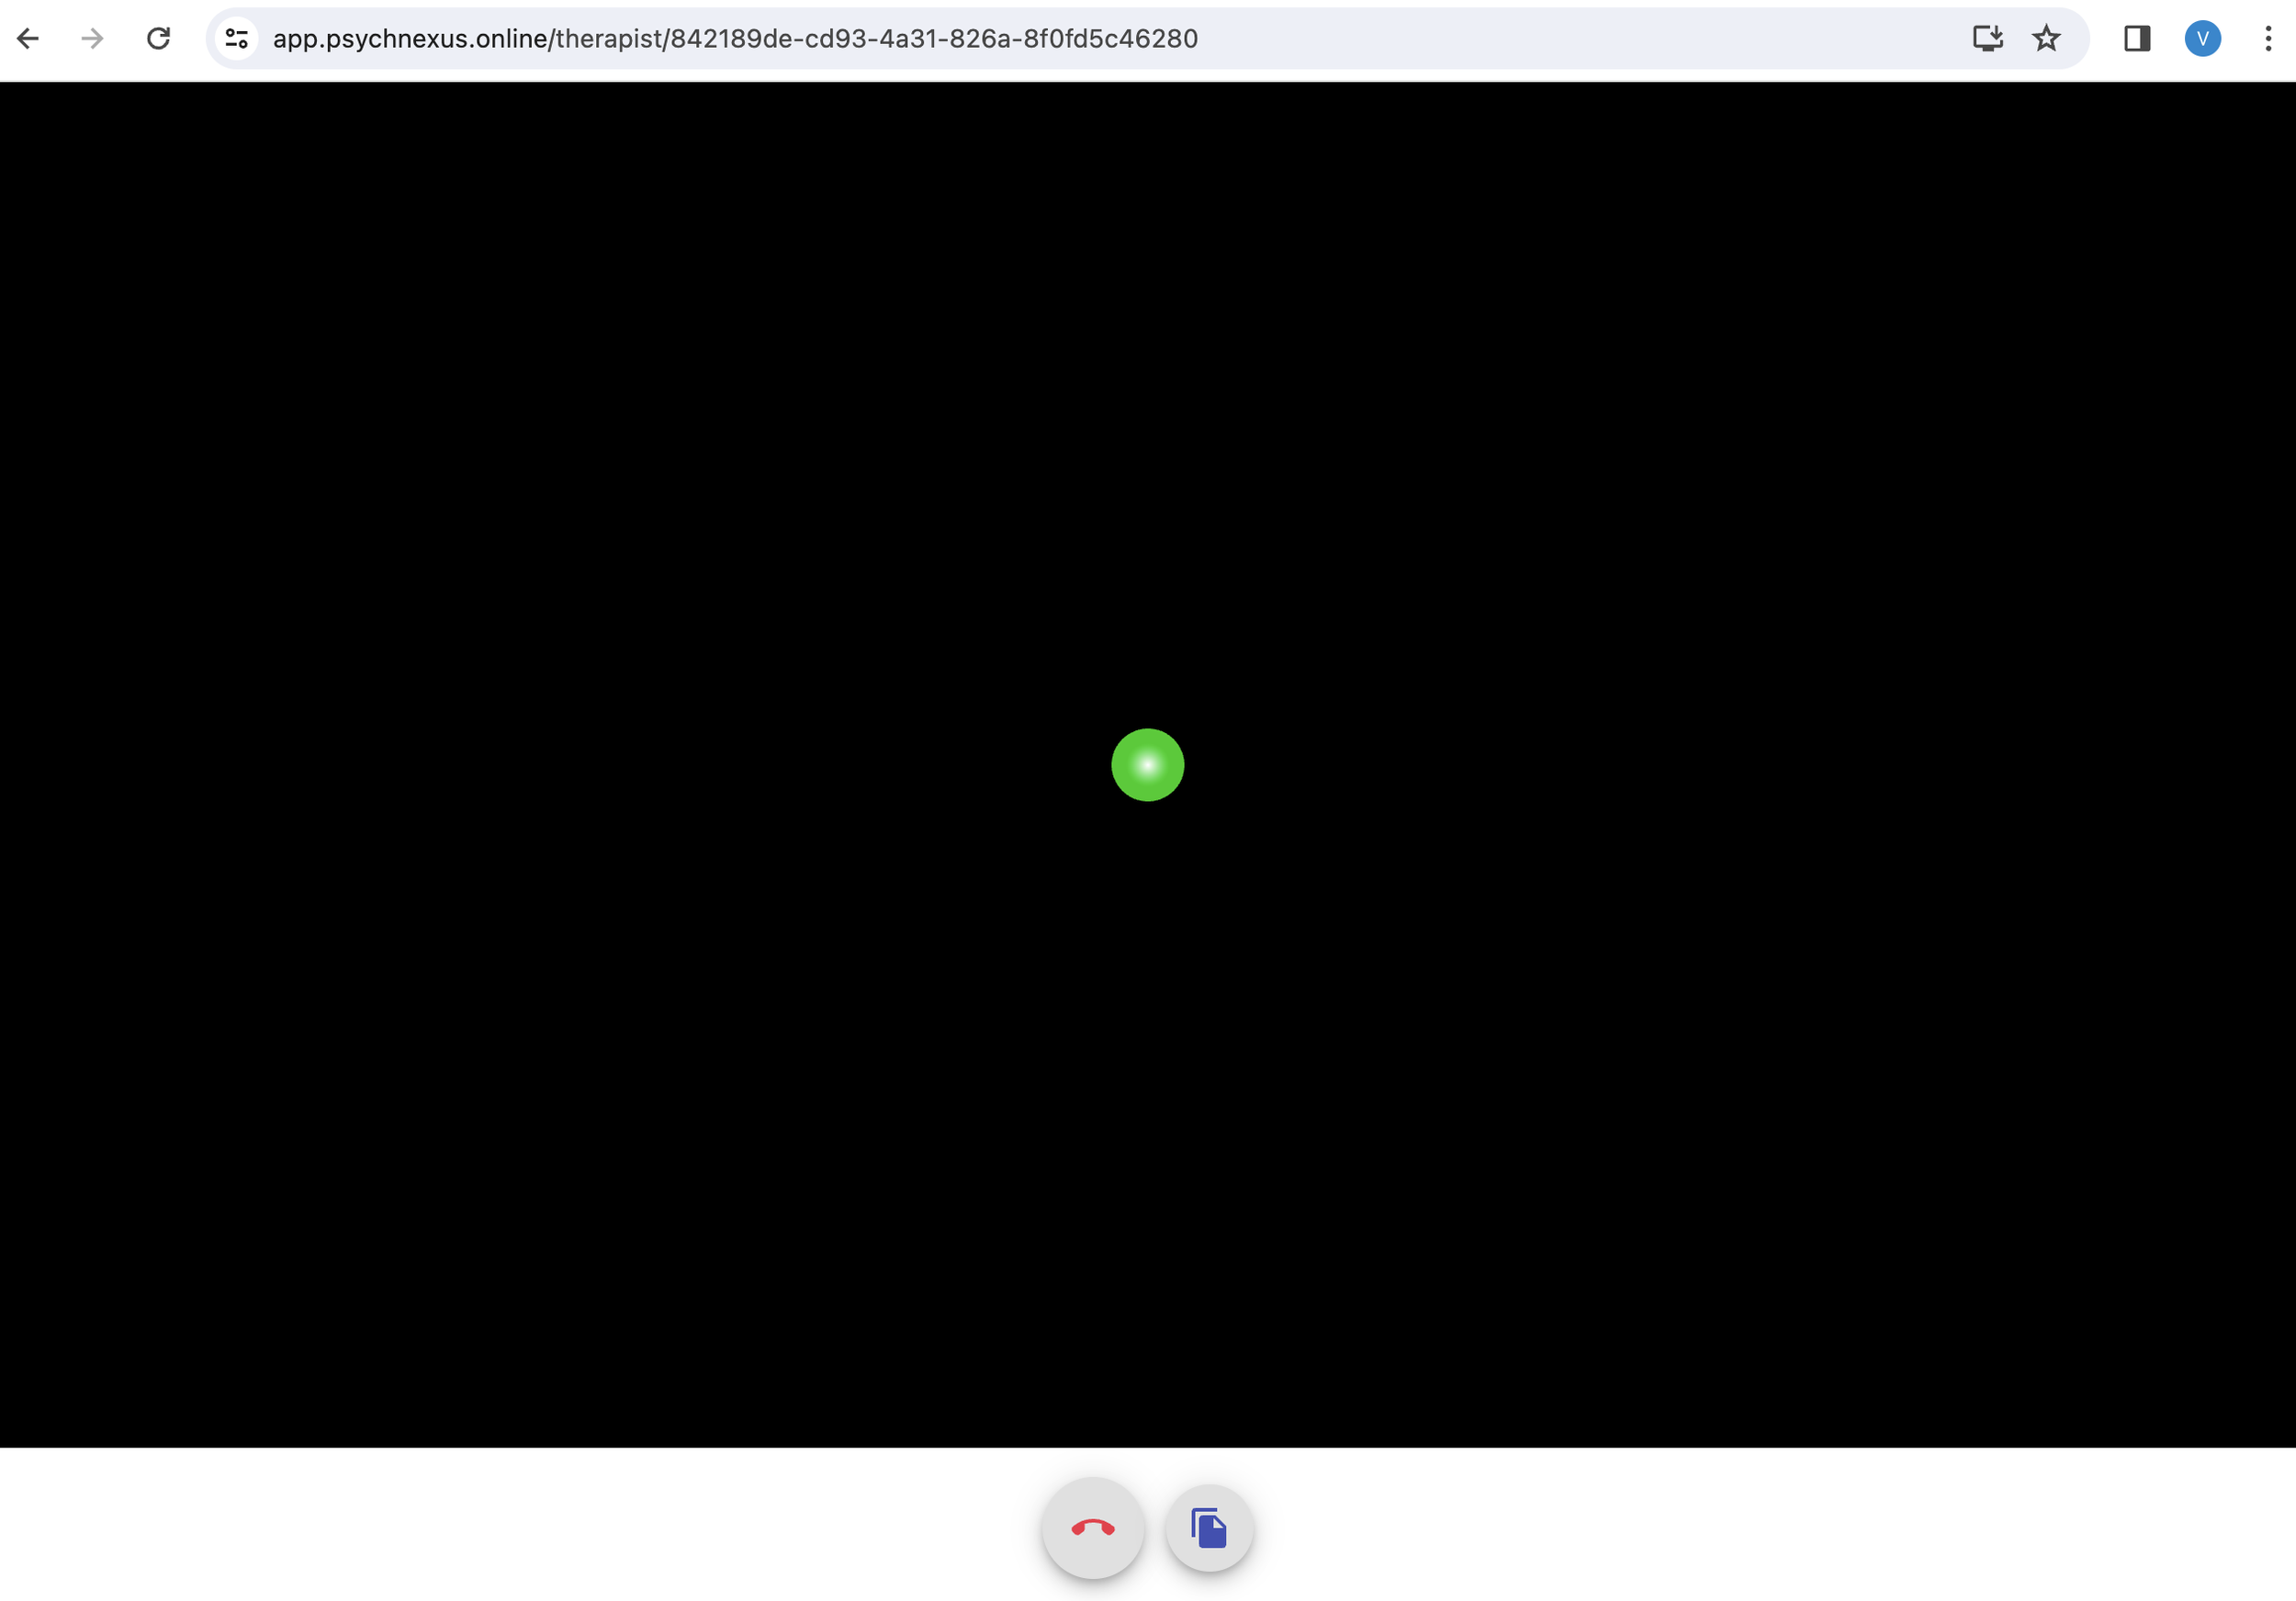Click the app.psychnexus.online domain text
Viewport: 2296px width, 1601px height.
pos(410,38)
